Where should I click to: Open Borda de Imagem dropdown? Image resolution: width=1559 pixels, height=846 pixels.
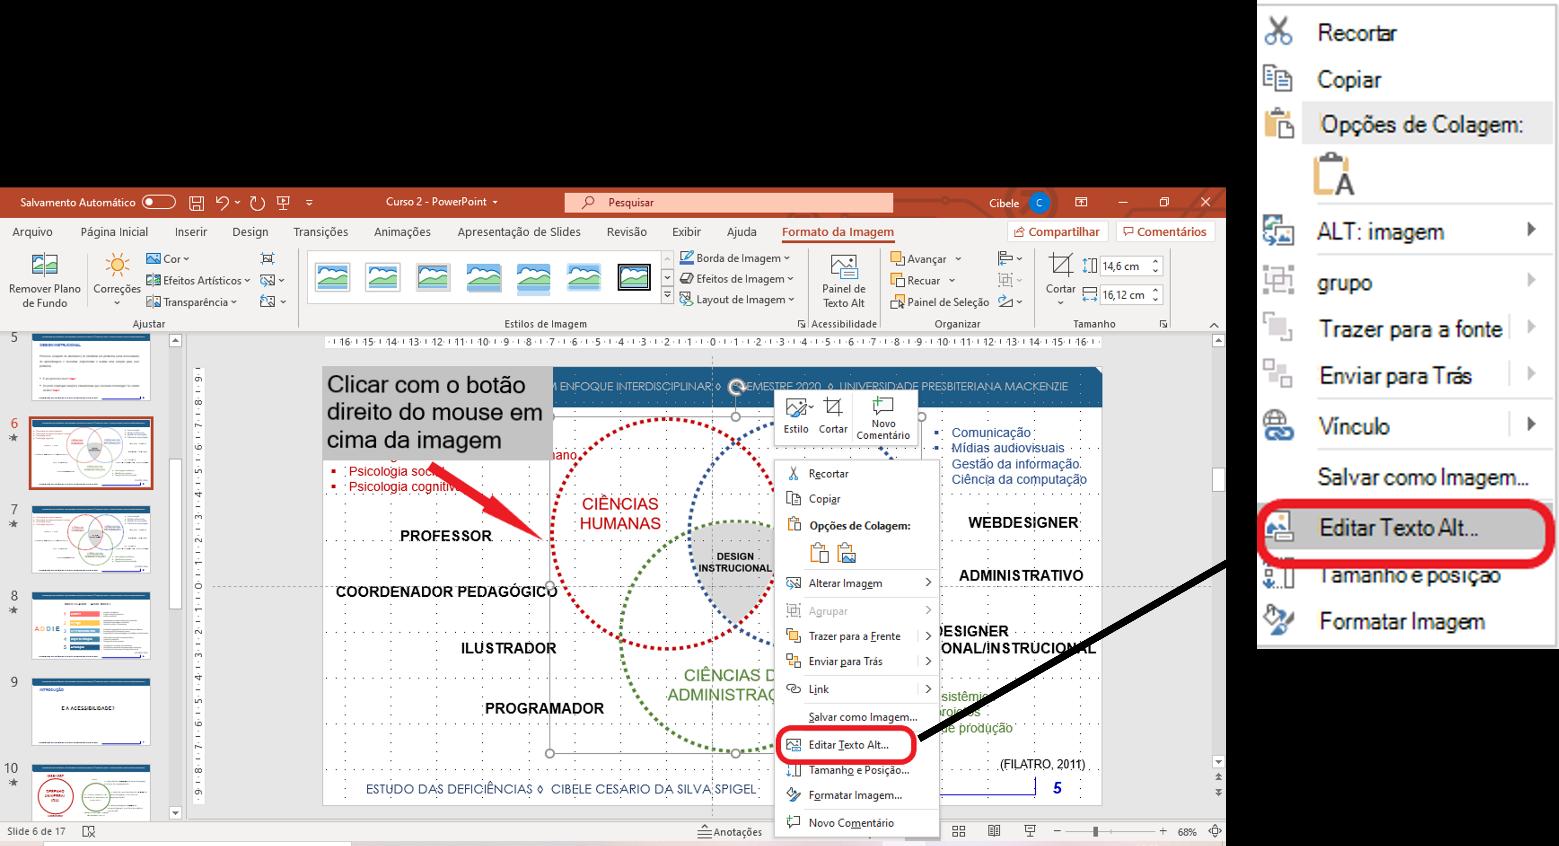(735, 258)
